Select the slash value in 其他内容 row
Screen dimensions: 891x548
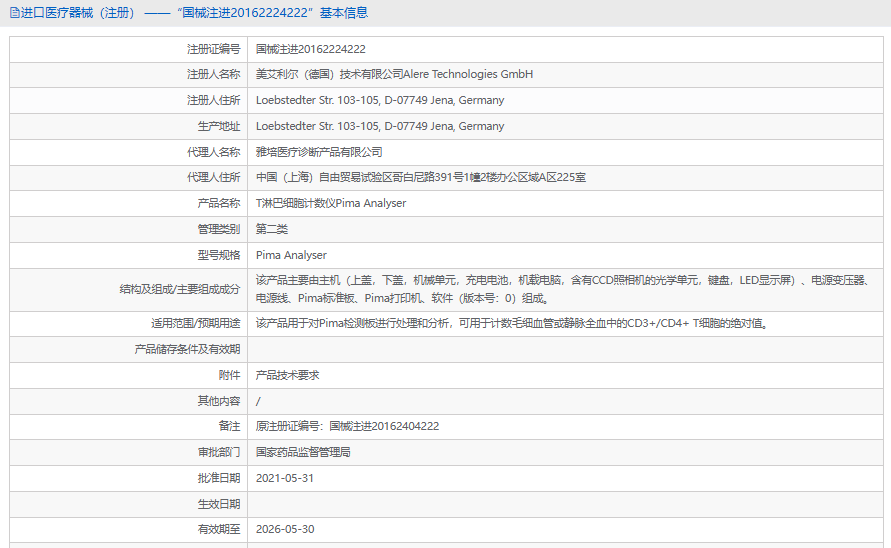258,401
